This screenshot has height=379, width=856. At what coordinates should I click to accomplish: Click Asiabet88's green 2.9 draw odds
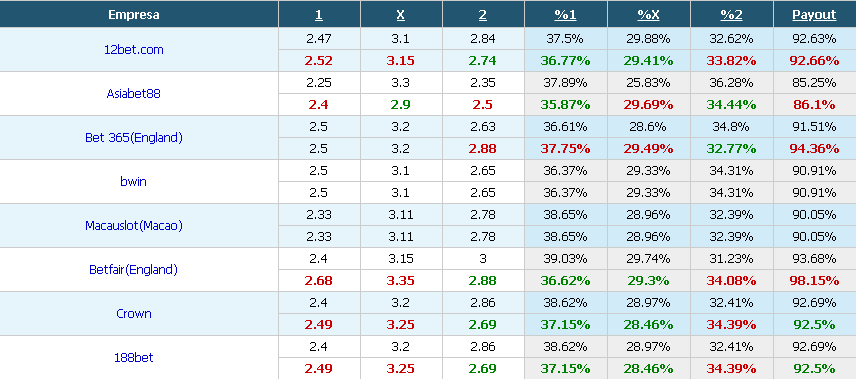tap(401, 105)
